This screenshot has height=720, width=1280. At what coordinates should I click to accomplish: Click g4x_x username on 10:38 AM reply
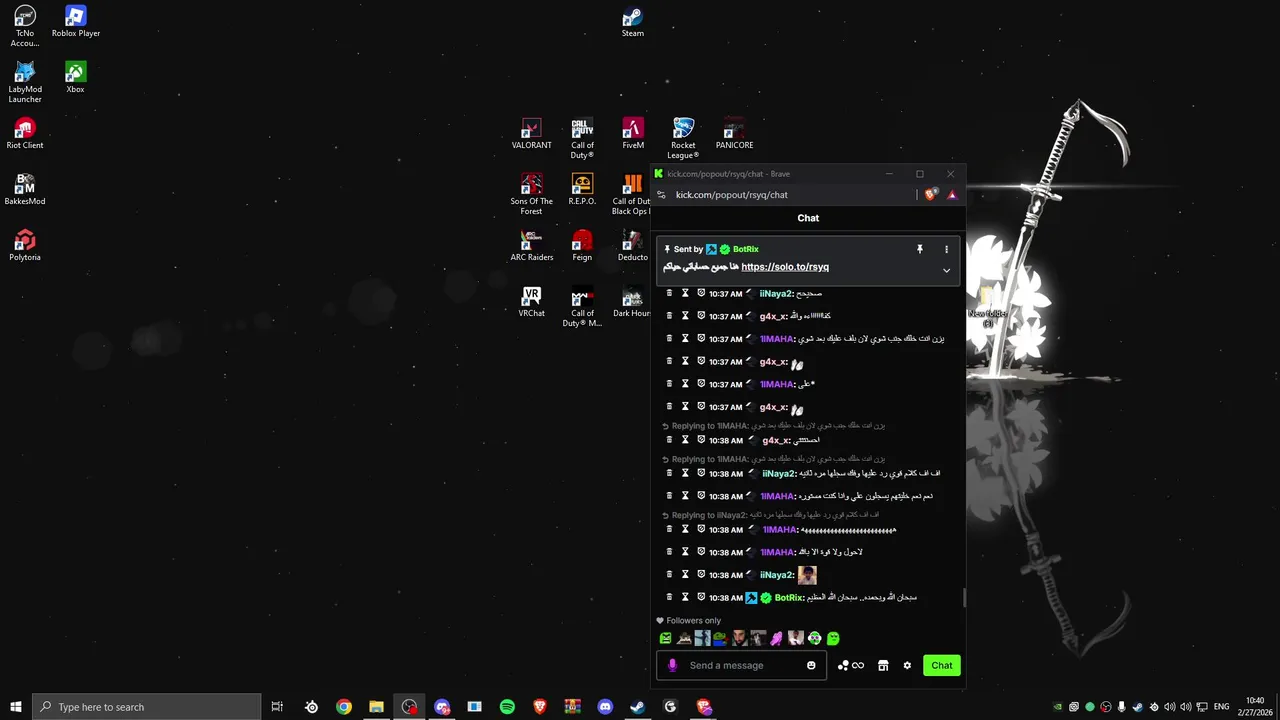776,440
